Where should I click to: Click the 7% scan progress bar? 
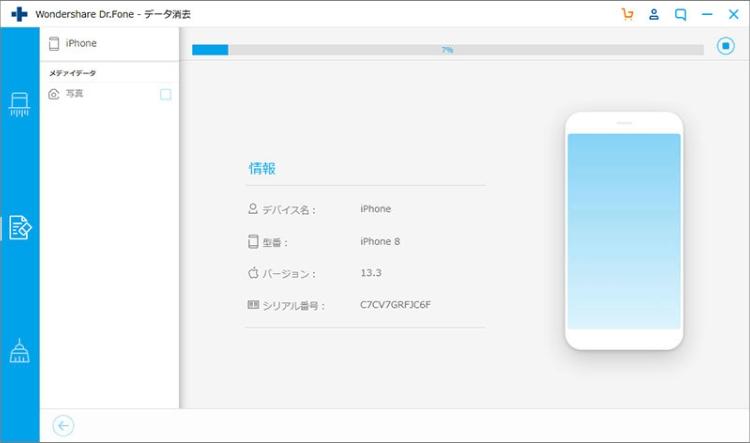click(447, 49)
